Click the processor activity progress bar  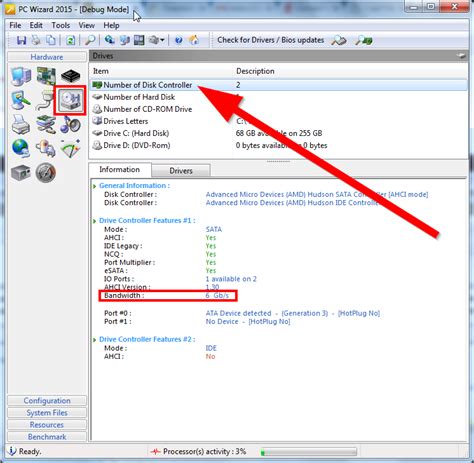[x=309, y=452]
